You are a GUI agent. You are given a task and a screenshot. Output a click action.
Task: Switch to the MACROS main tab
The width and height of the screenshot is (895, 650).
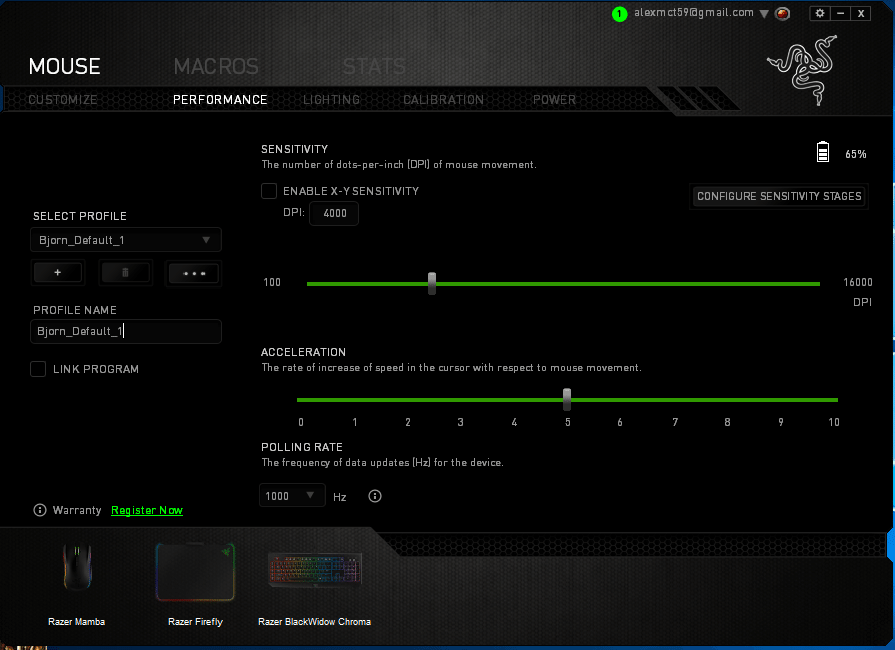[x=216, y=66]
